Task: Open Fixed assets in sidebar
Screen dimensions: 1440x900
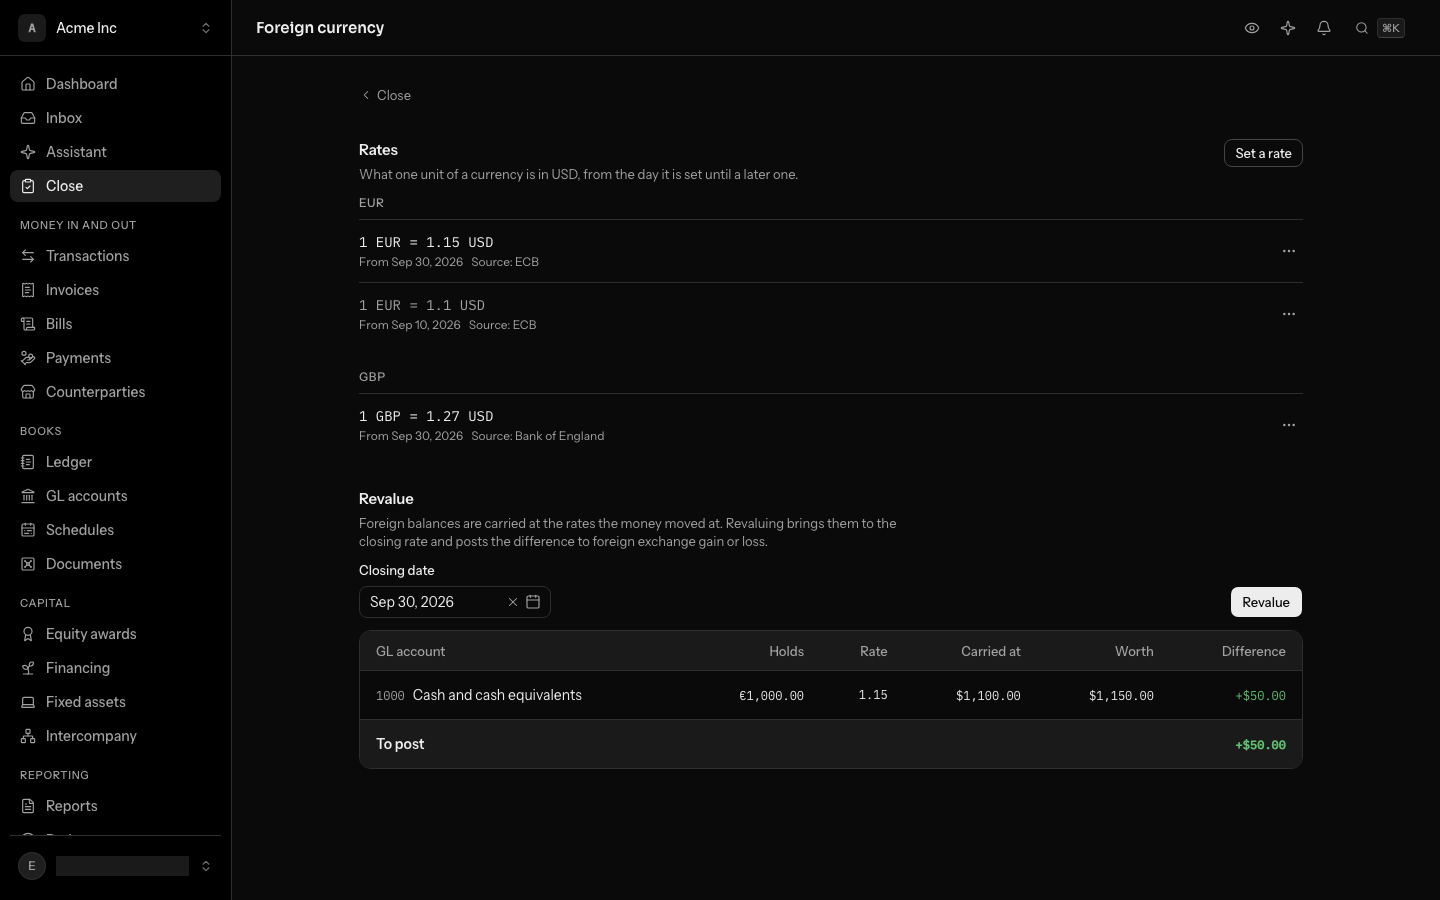Action: 115,702
